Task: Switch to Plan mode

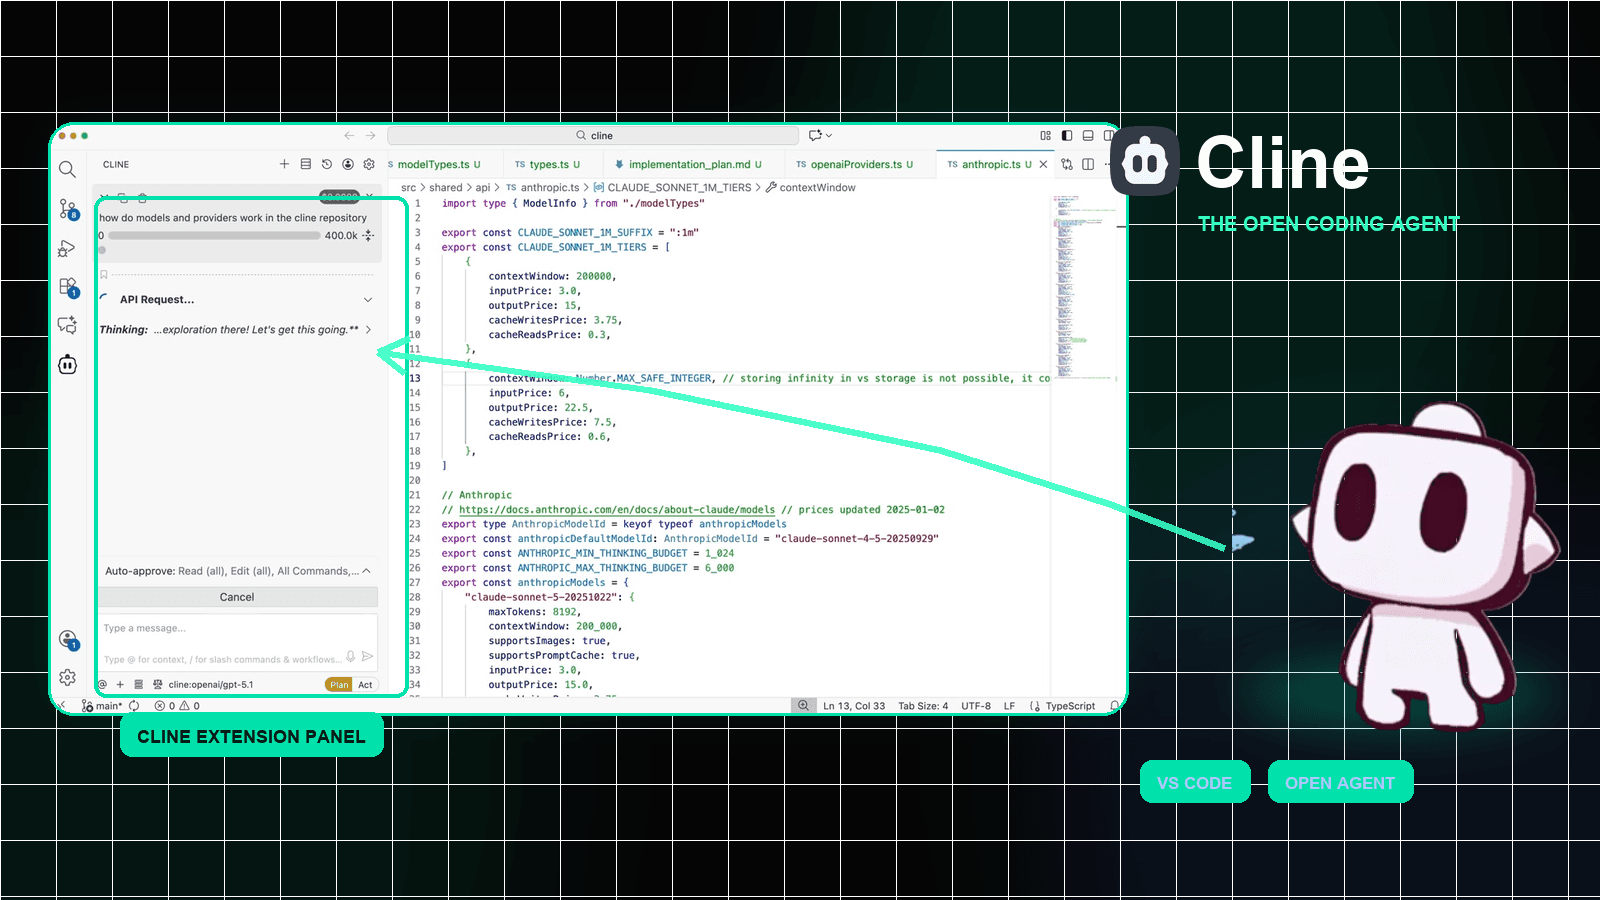Action: [x=339, y=685]
